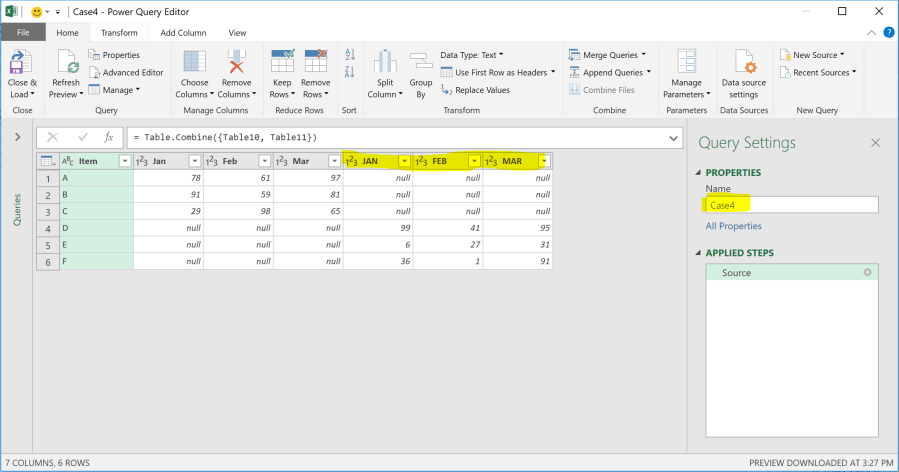The width and height of the screenshot is (899, 472).
Task: Click the Refresh Preview icon
Action: pos(66,66)
